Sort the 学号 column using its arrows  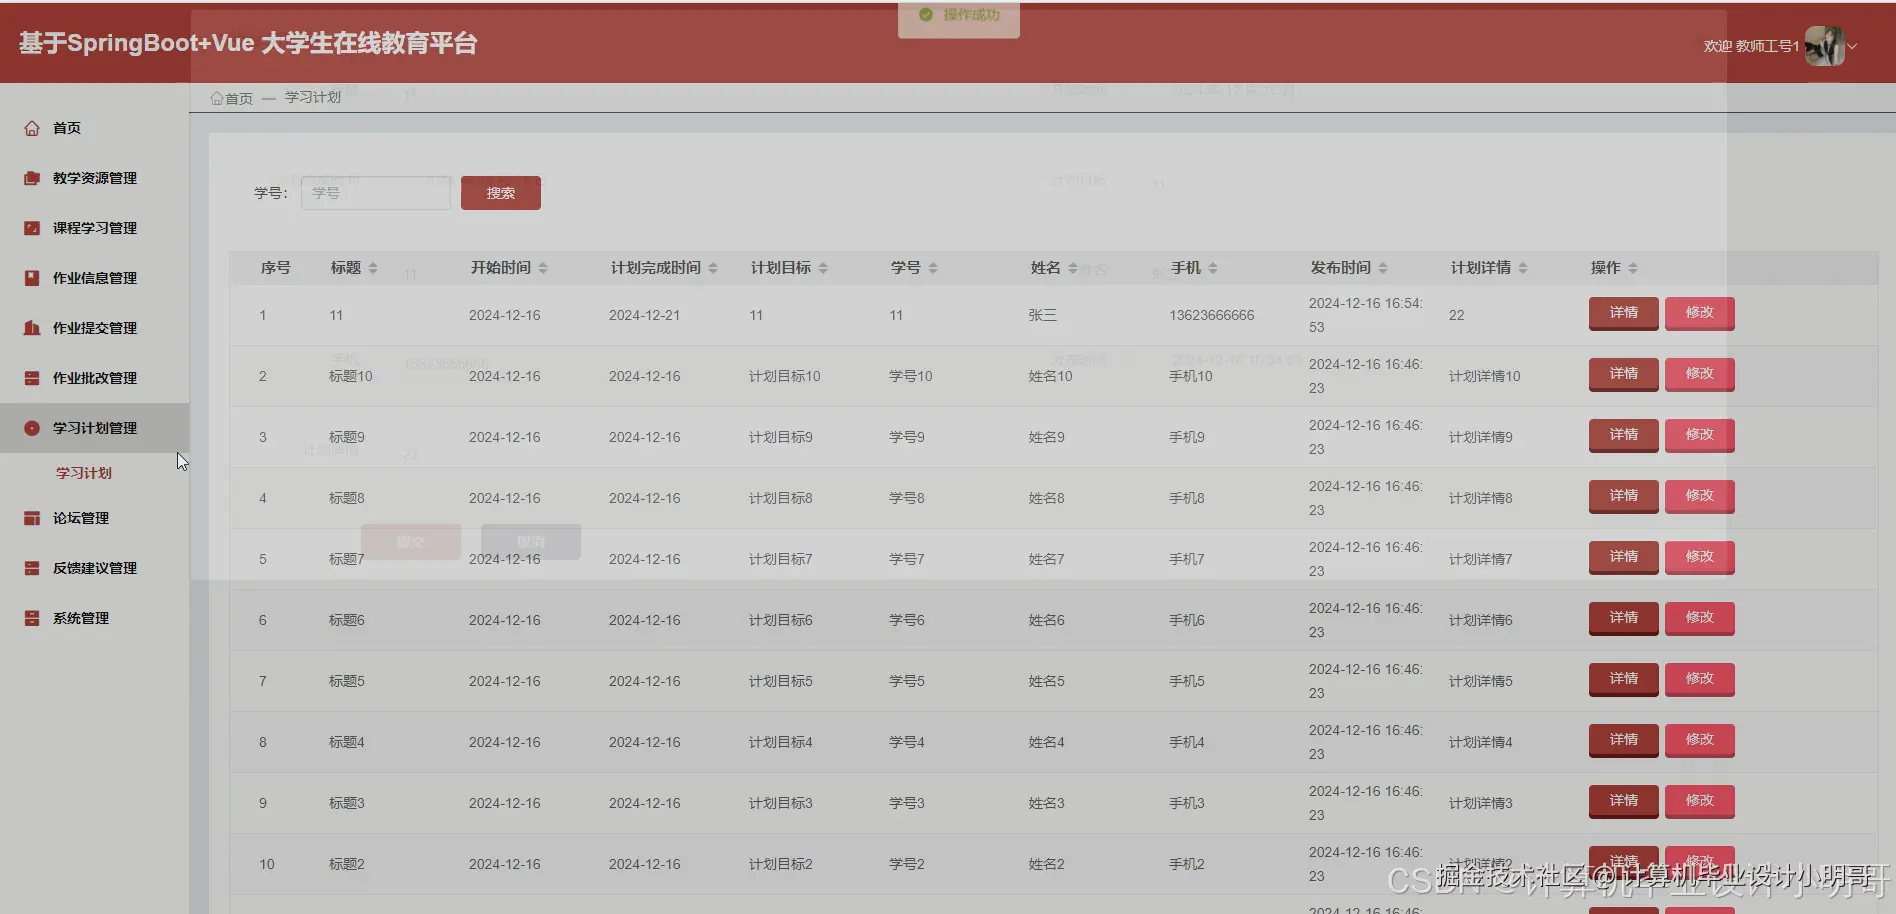pos(933,268)
